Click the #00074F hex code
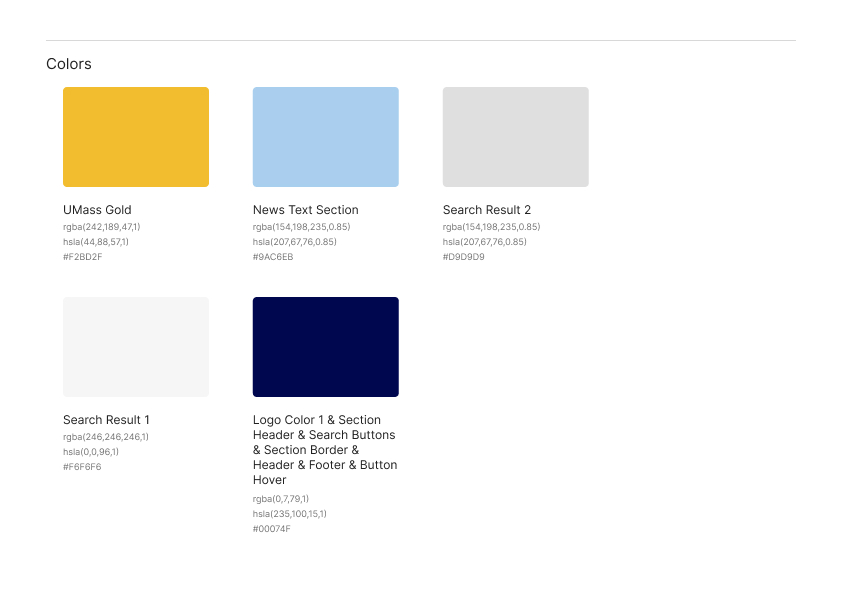842x595 pixels. click(272, 529)
